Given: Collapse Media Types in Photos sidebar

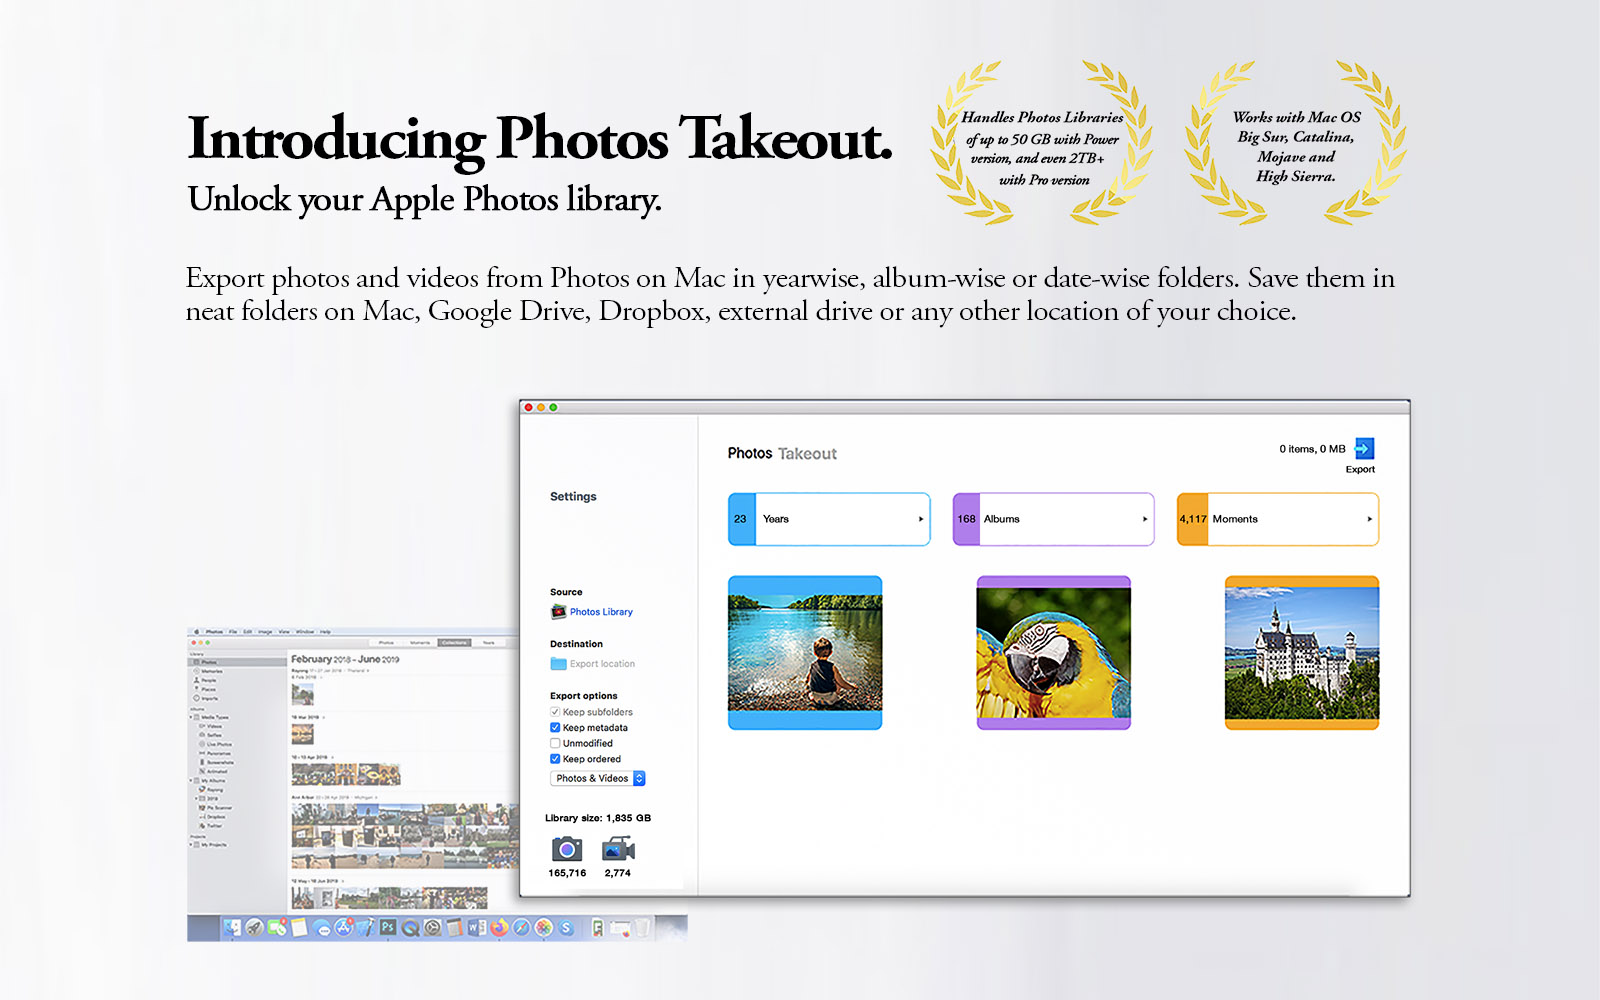Looking at the screenshot, I should [191, 717].
